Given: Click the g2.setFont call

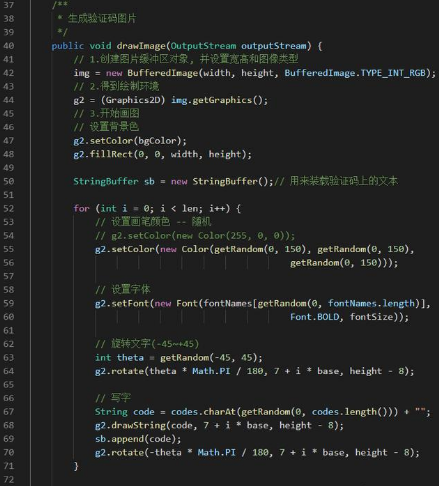Looking at the screenshot, I should [x=122, y=303].
